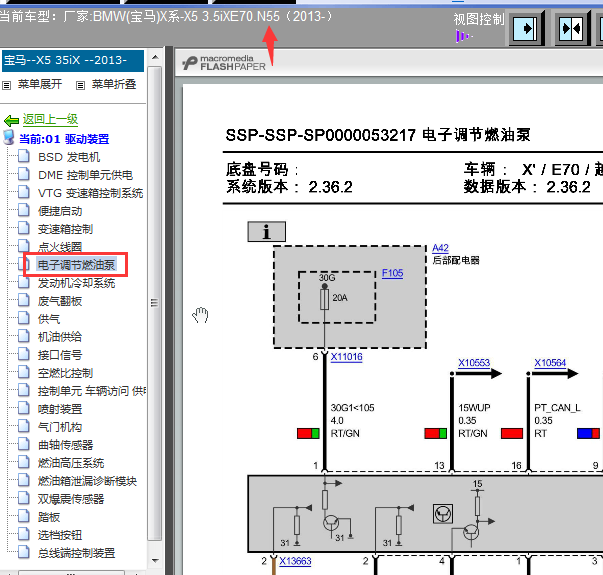Select DME 控制单元供电 in the tree
Screen dimensions: 603x575
tap(85, 175)
